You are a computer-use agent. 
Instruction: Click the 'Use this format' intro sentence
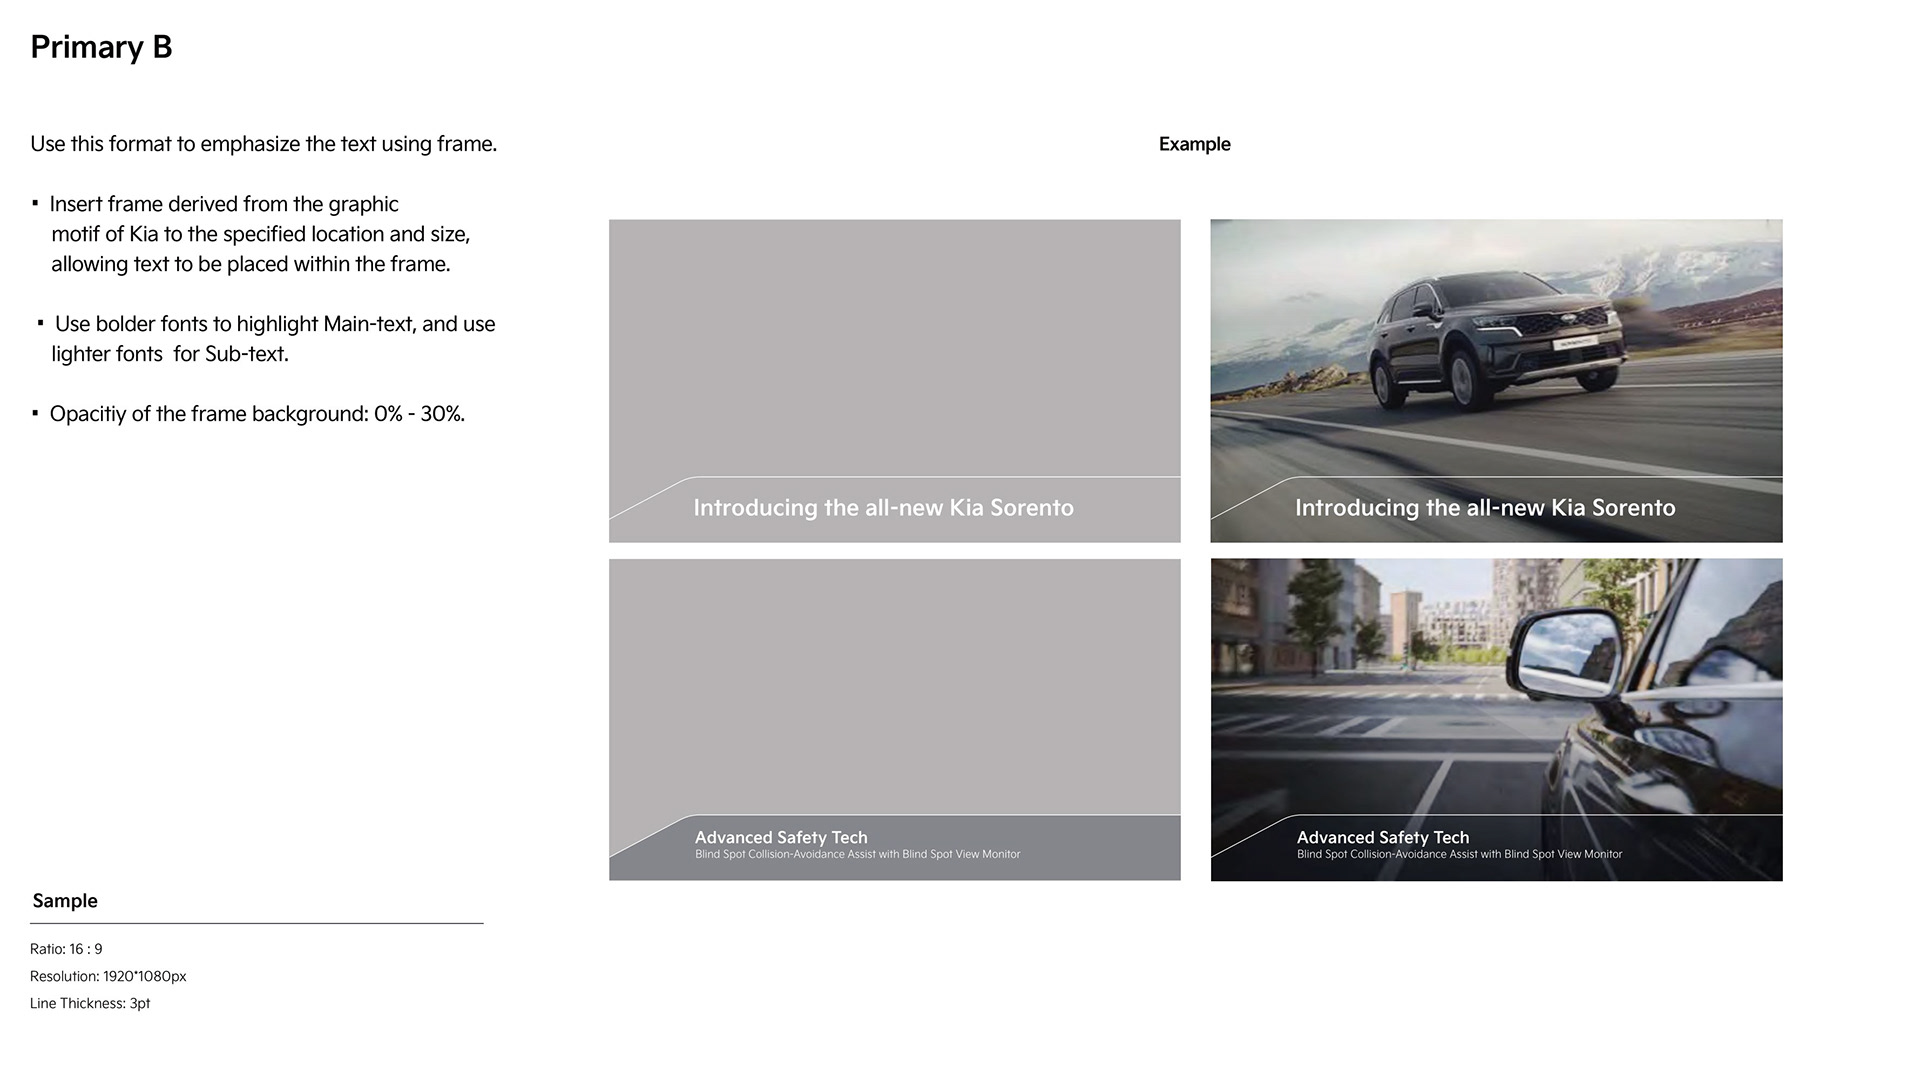[x=263, y=144]
